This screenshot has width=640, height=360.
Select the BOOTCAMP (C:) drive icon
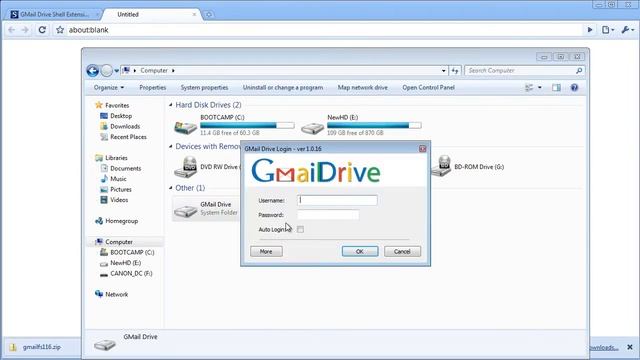186,127
